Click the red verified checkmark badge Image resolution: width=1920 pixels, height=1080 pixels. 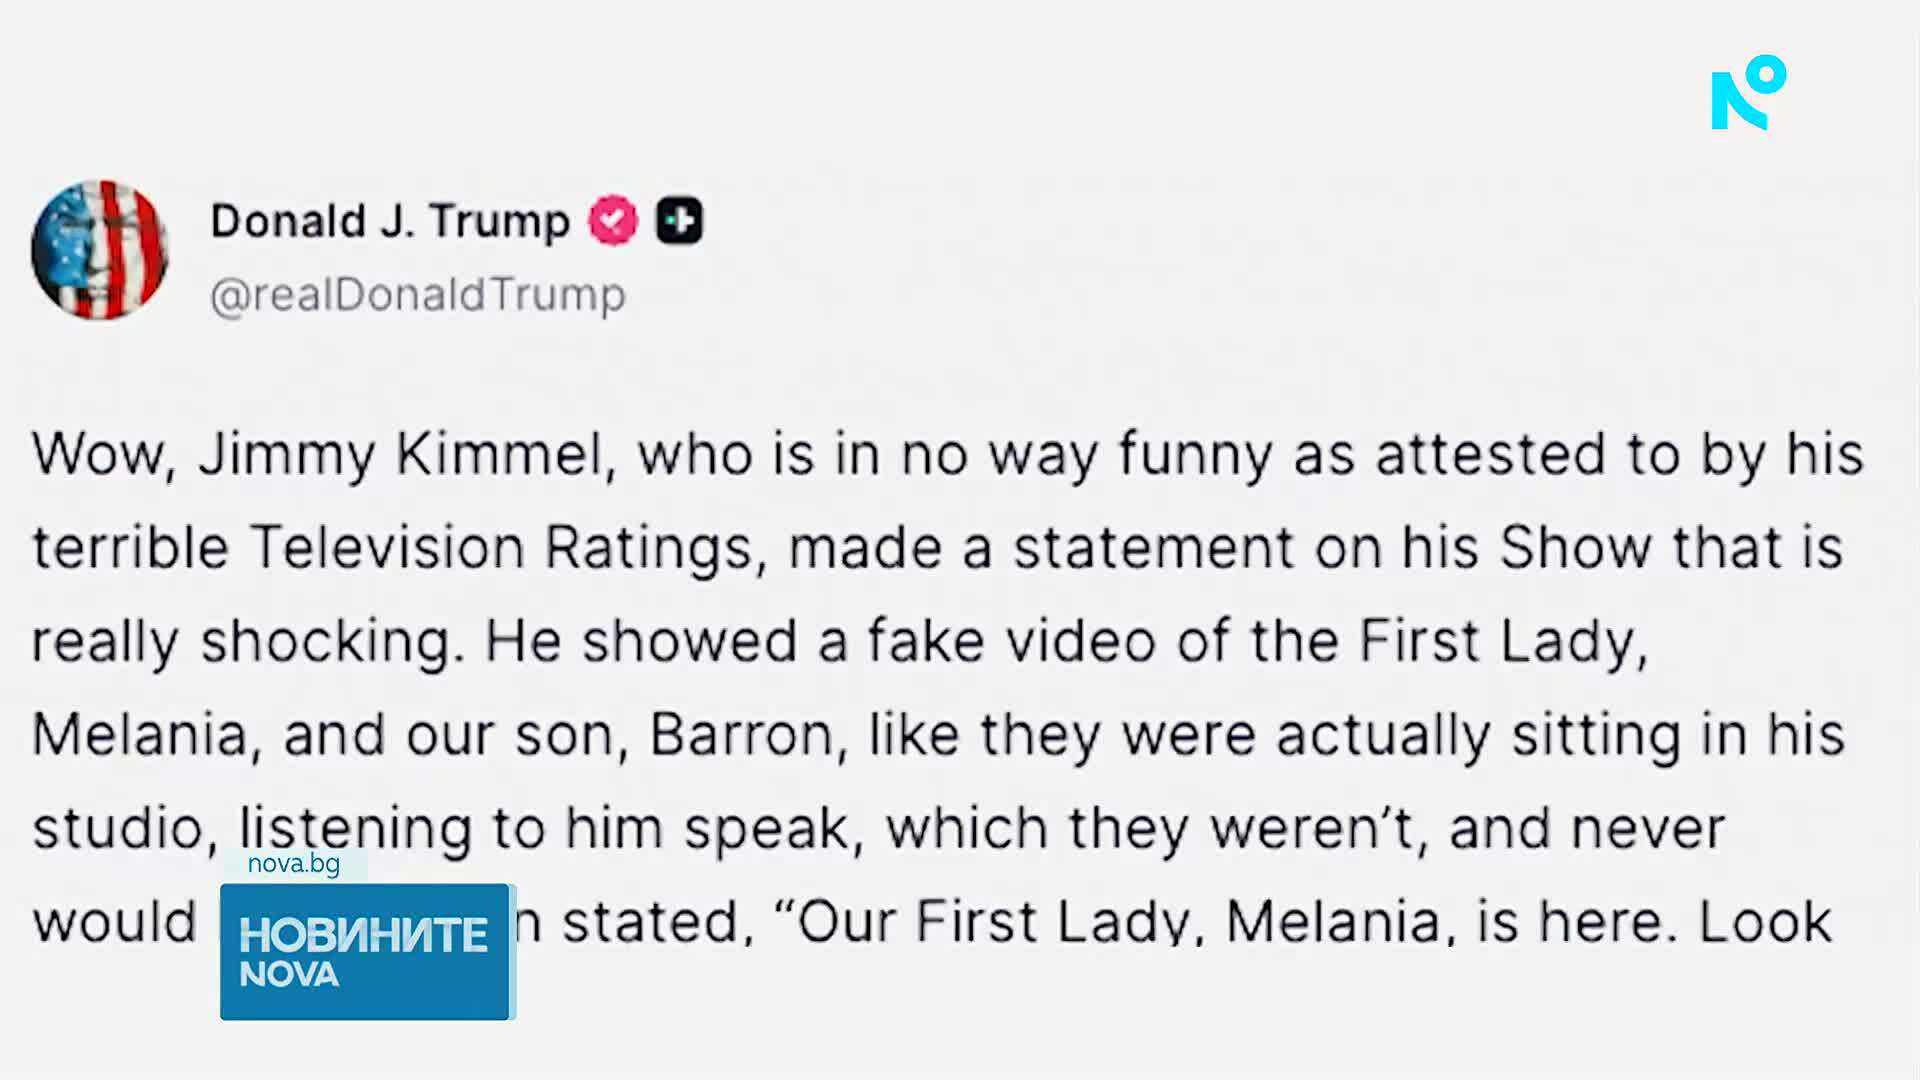pyautogui.click(x=613, y=220)
